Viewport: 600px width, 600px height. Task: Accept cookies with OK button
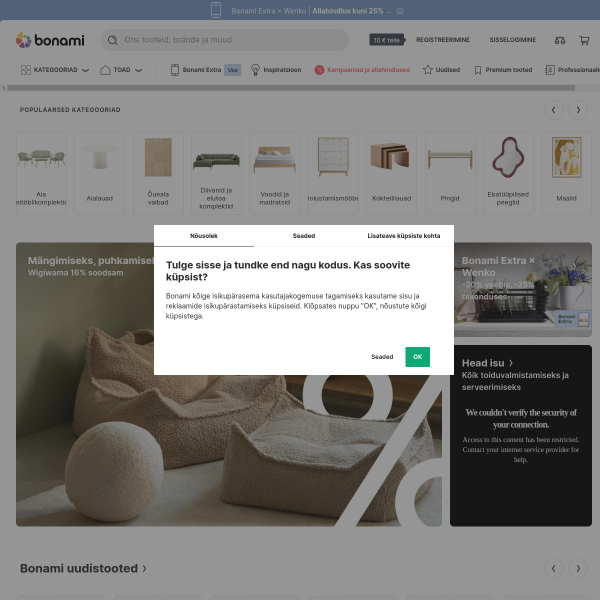[x=417, y=357]
